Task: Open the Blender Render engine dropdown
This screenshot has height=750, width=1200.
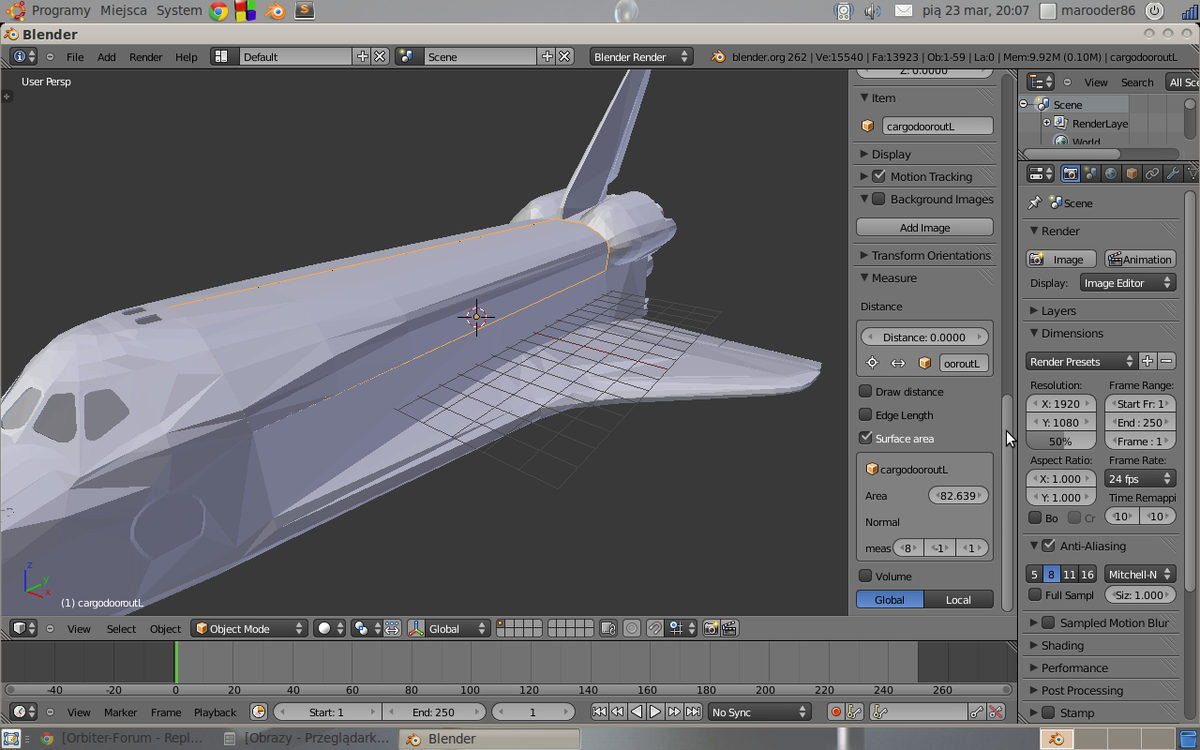Action: coord(640,57)
